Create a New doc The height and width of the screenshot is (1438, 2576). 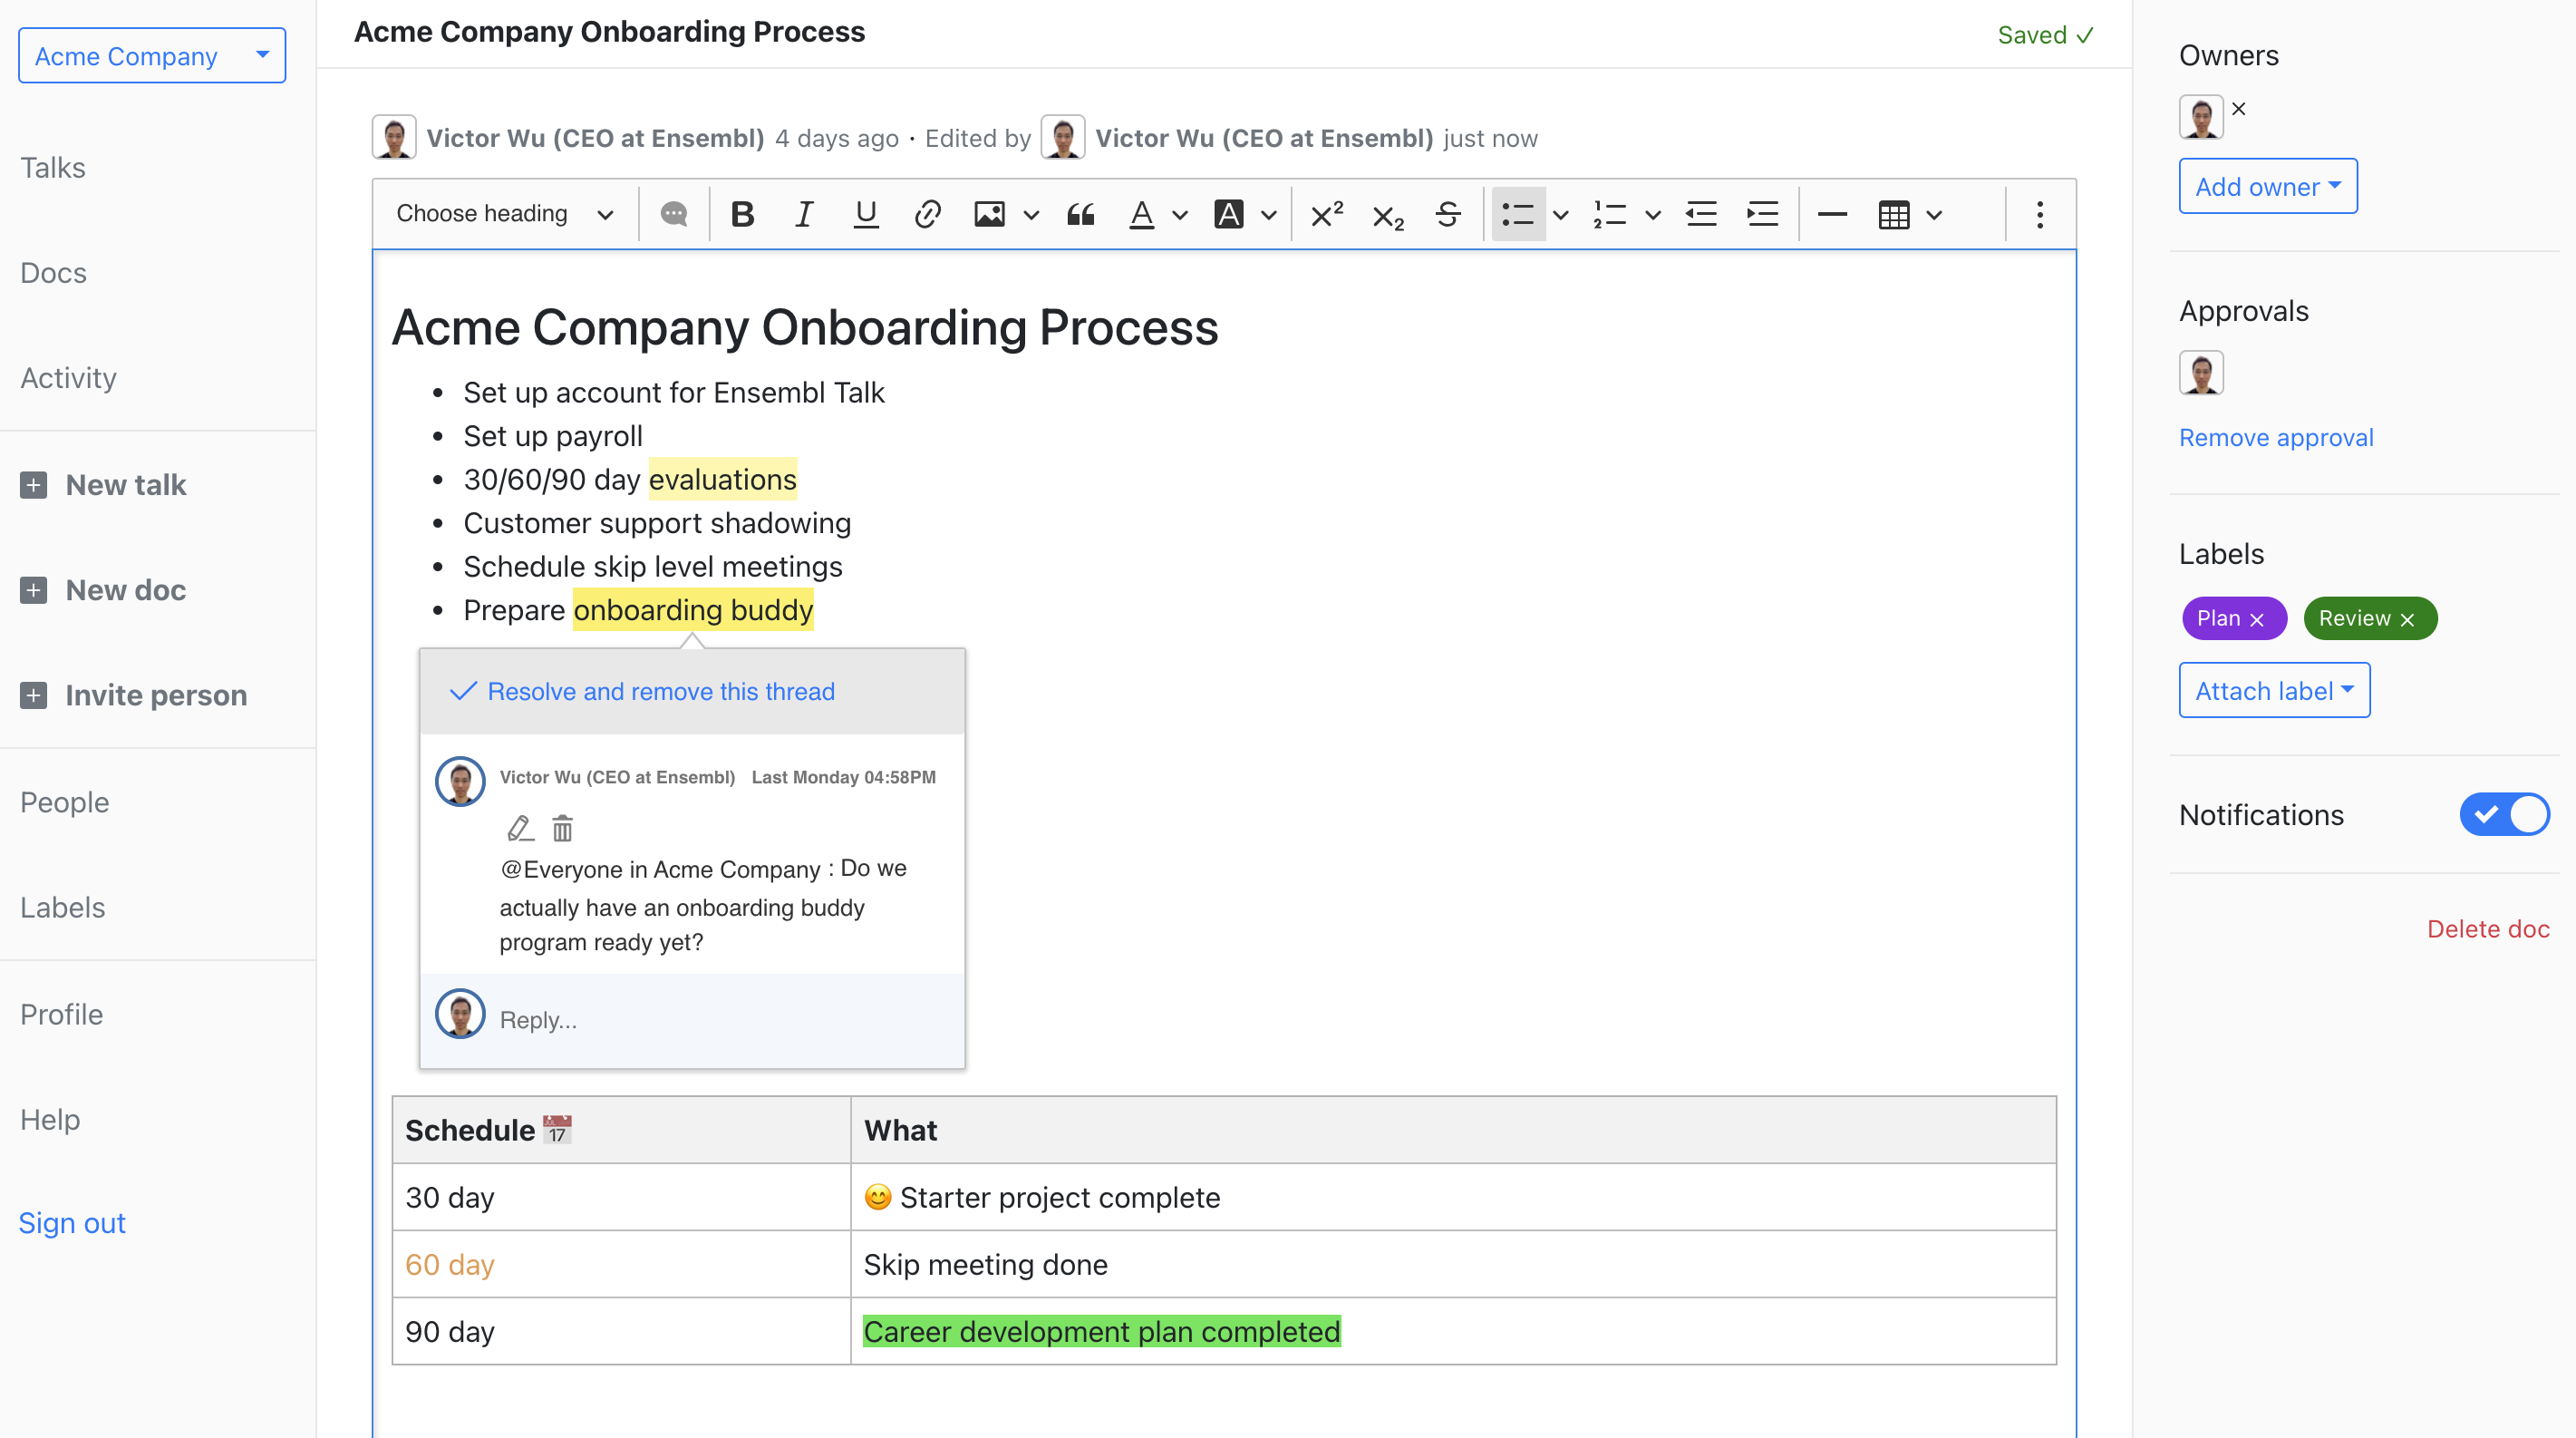point(125,590)
